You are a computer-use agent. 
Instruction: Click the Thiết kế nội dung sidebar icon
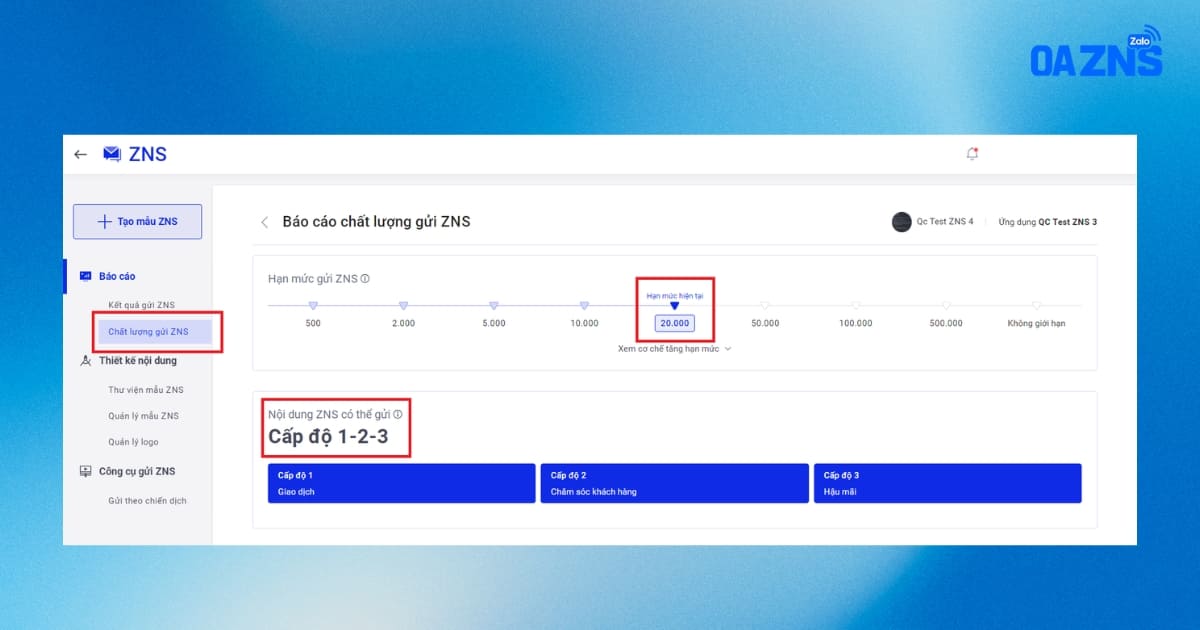pyautogui.click(x=85, y=360)
